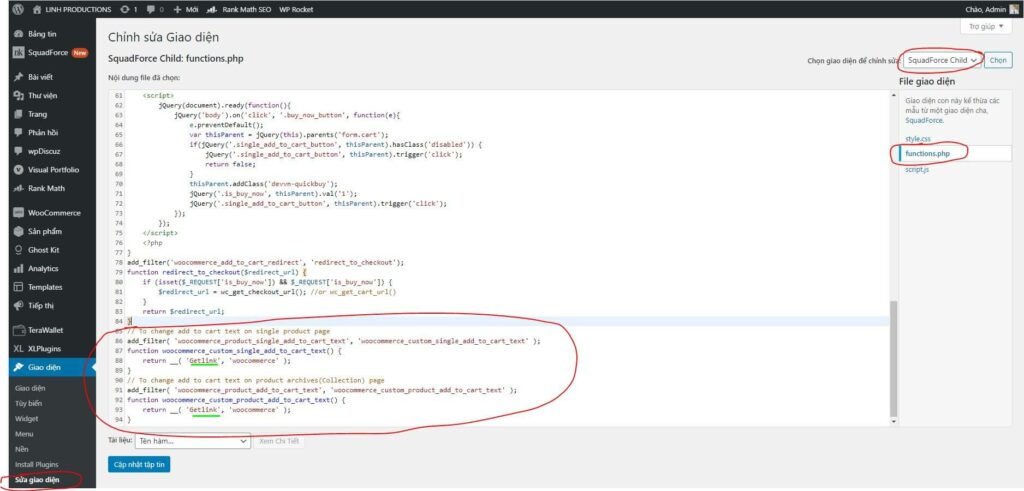Expand the Trợ giúp help tab
1024x491 pixels.
pyautogui.click(x=985, y=27)
